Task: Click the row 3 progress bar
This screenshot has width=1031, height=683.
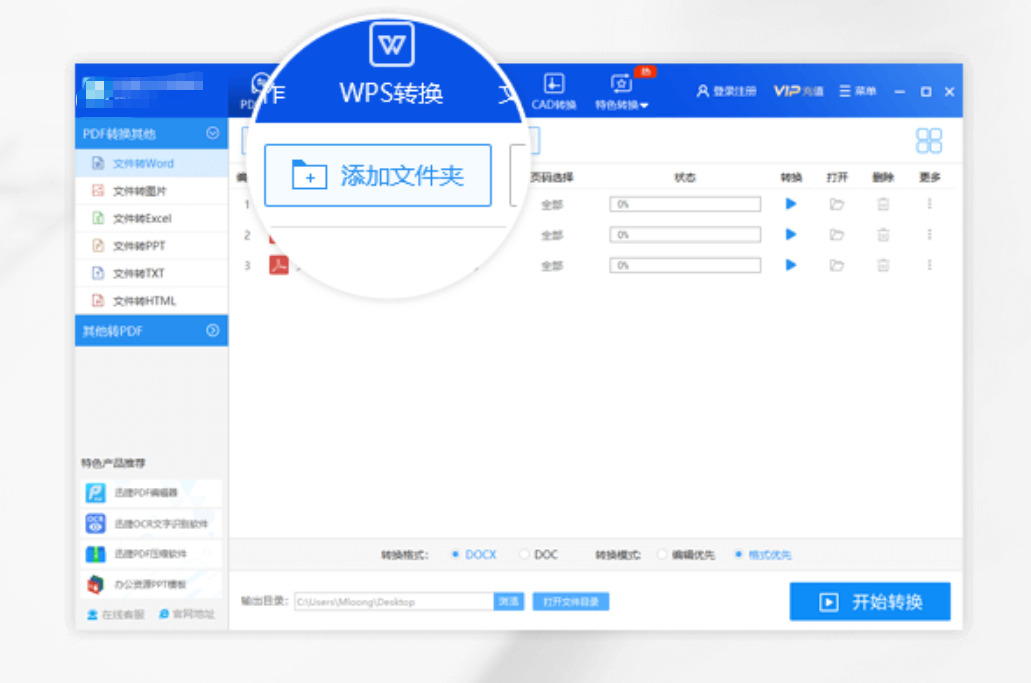Action: click(685, 266)
